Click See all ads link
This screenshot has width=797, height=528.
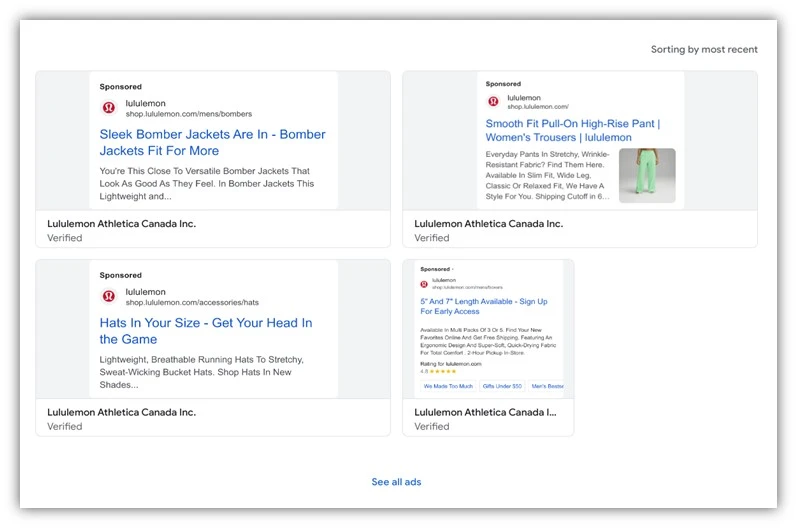396,482
